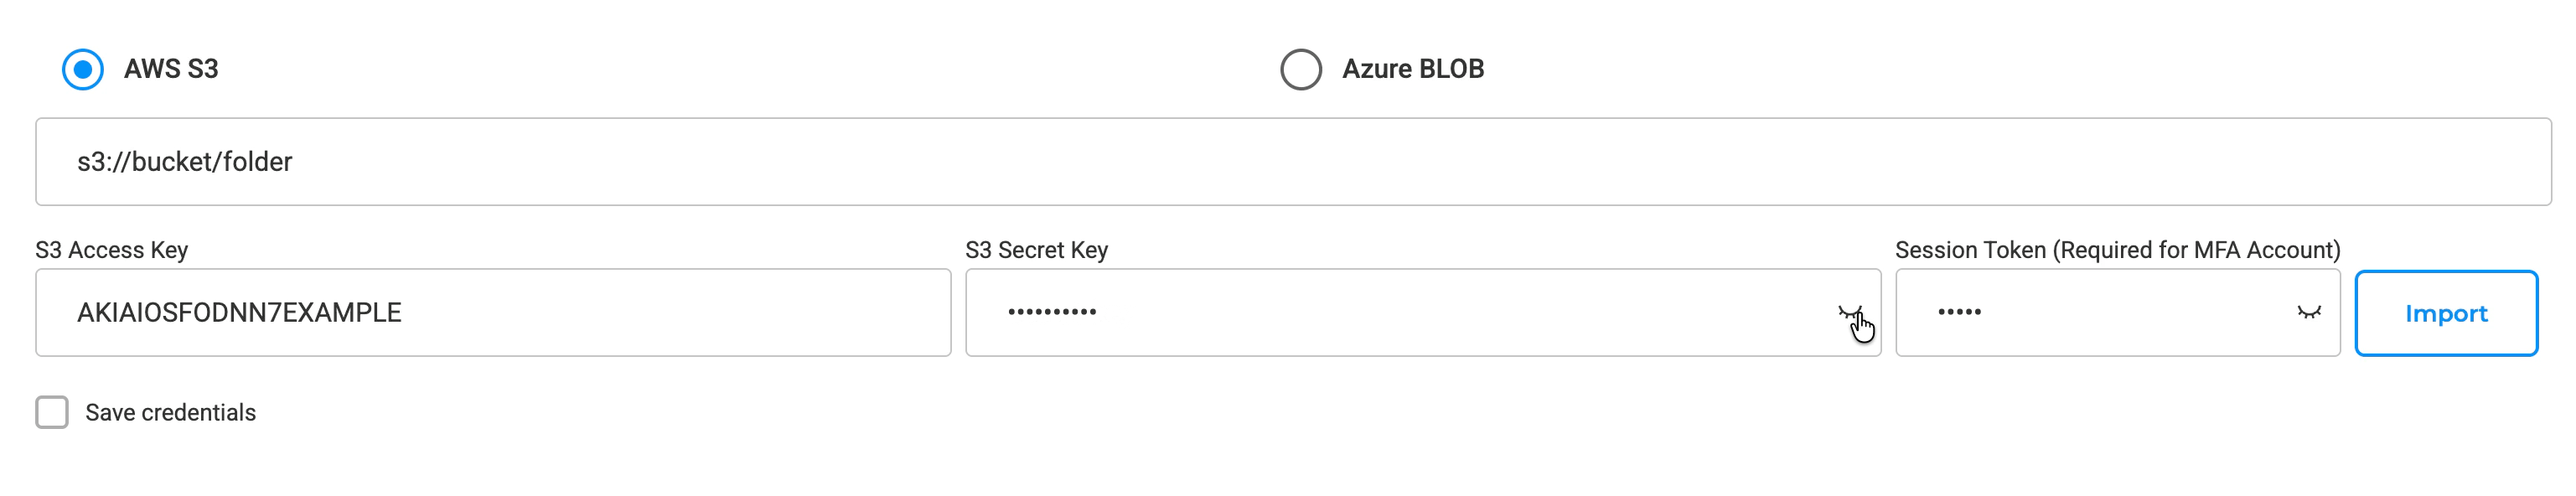Click the masked dots in Session Token
Image resolution: width=2576 pixels, height=496 pixels.
pyautogui.click(x=1959, y=312)
